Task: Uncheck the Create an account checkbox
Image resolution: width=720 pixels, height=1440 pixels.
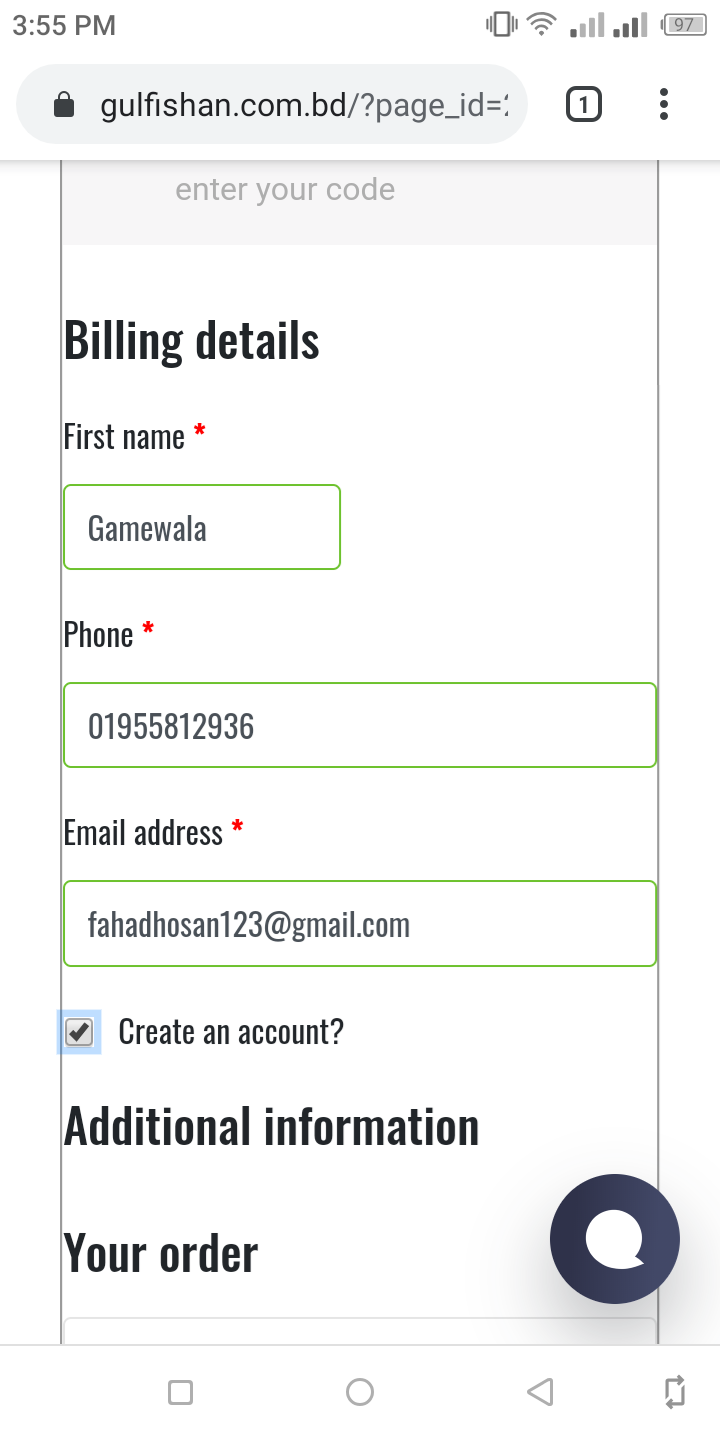Action: pos(79,1031)
